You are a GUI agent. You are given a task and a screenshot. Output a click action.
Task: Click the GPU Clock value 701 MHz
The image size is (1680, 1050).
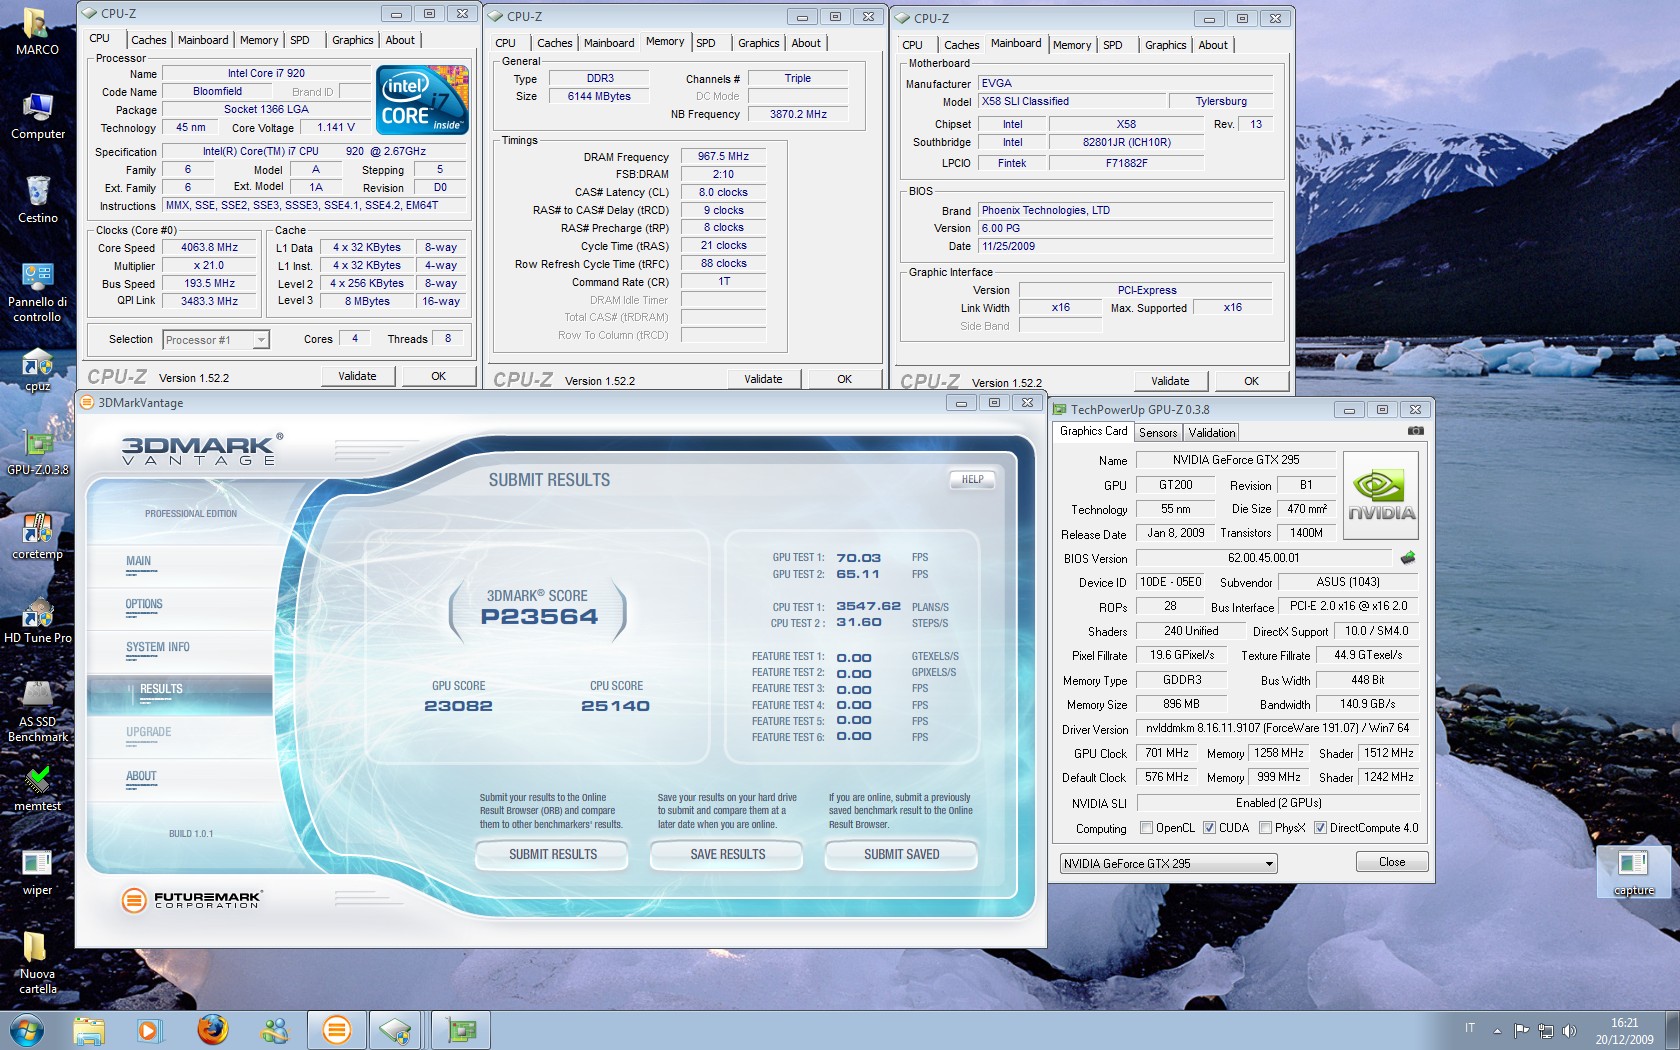pos(1167,754)
